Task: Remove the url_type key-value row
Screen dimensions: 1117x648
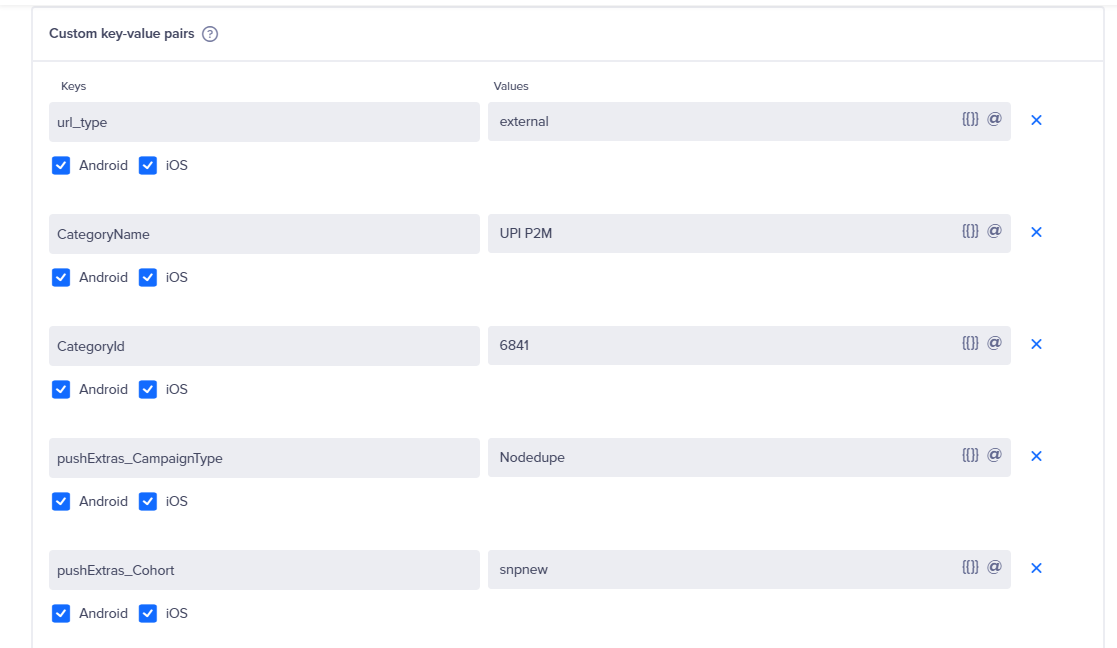Action: tap(1036, 120)
